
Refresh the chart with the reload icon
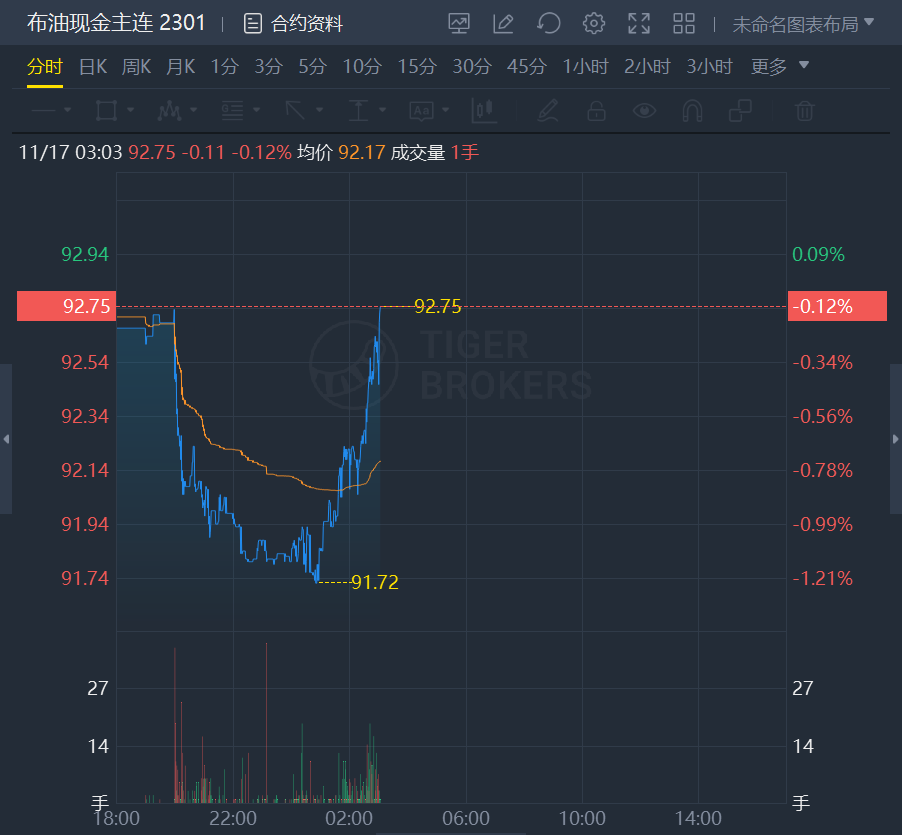[x=548, y=23]
